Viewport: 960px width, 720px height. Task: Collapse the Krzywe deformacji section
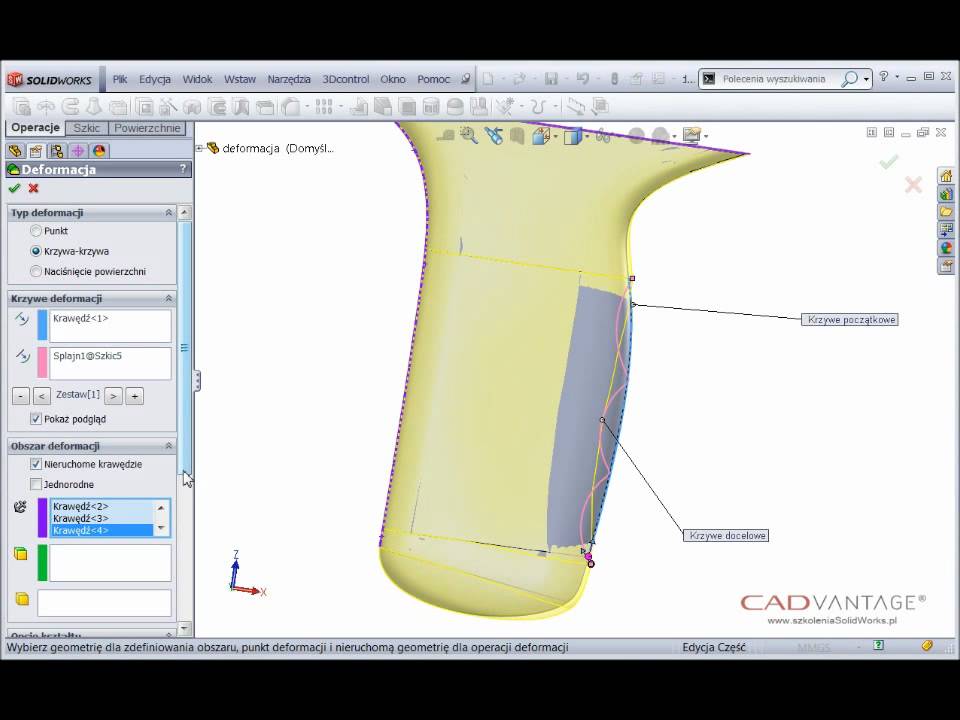(168, 298)
